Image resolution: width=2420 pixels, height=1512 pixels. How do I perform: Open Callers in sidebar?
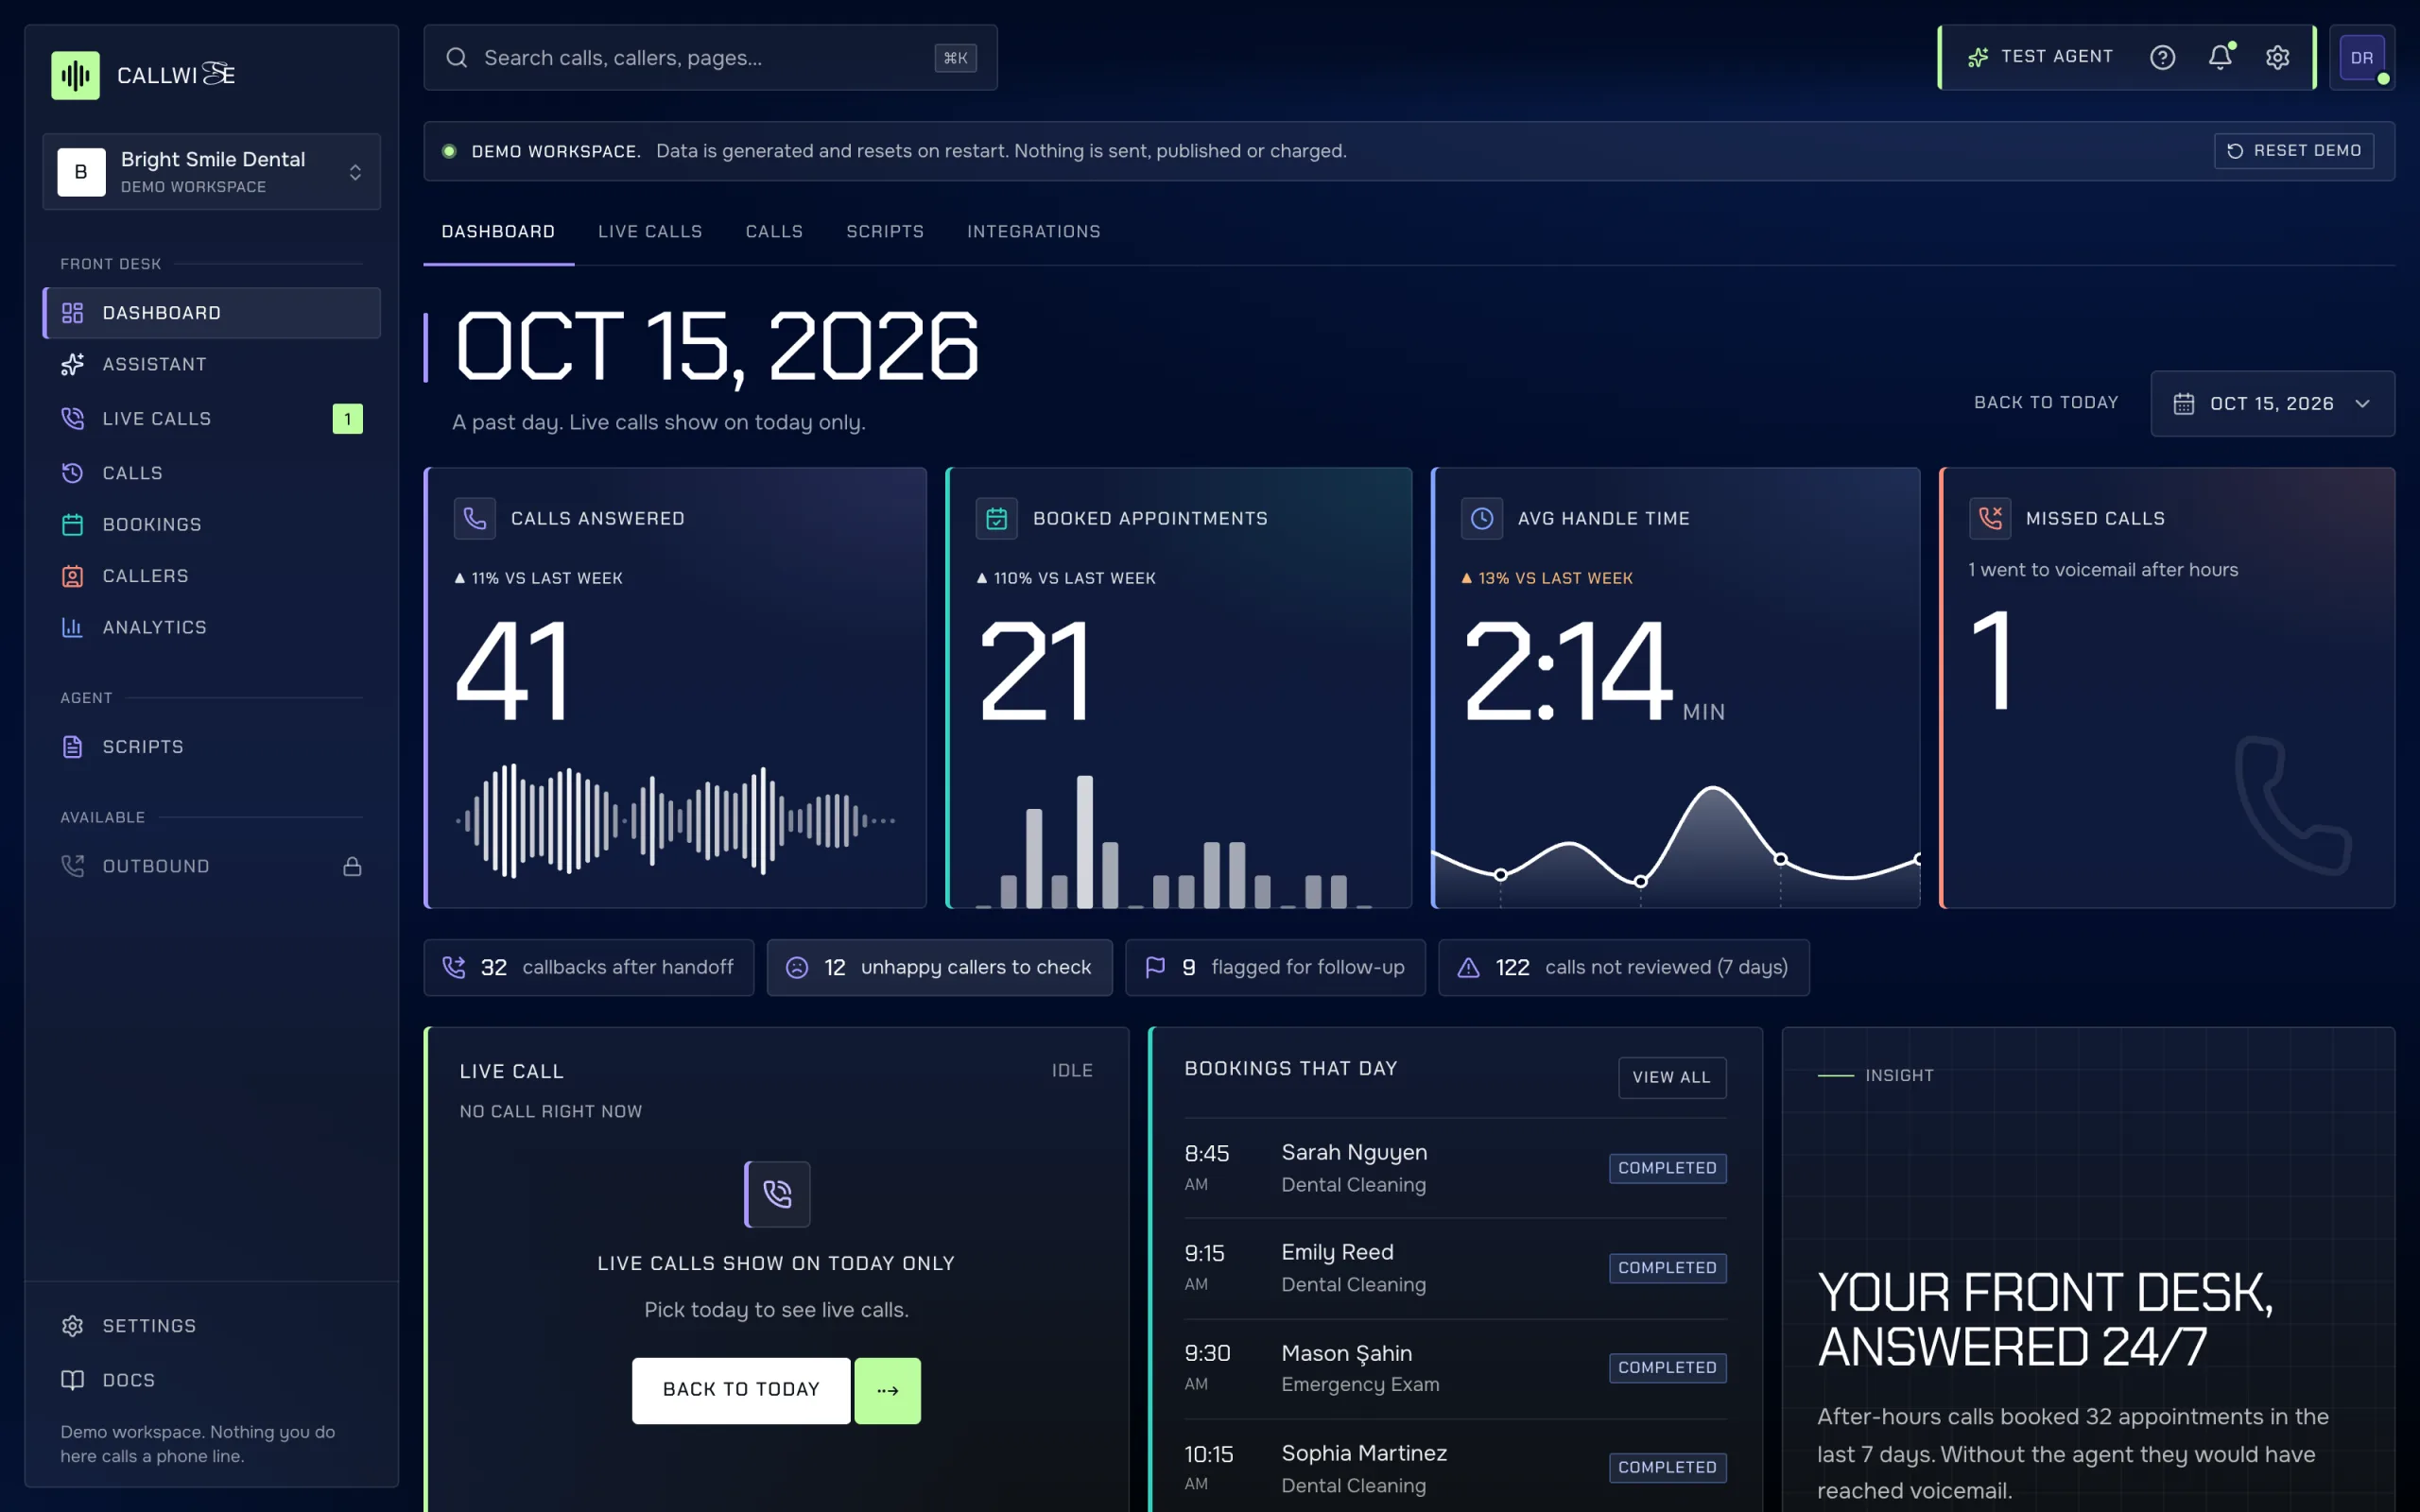coord(211,576)
